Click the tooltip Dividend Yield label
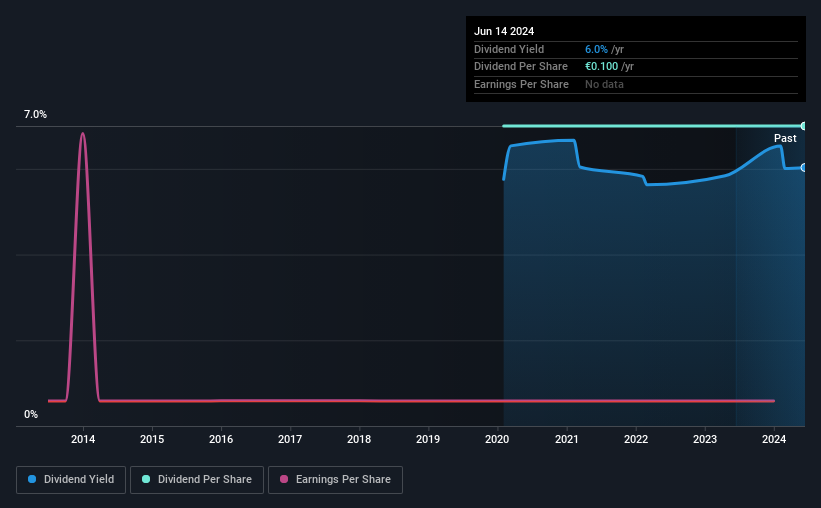 point(509,49)
